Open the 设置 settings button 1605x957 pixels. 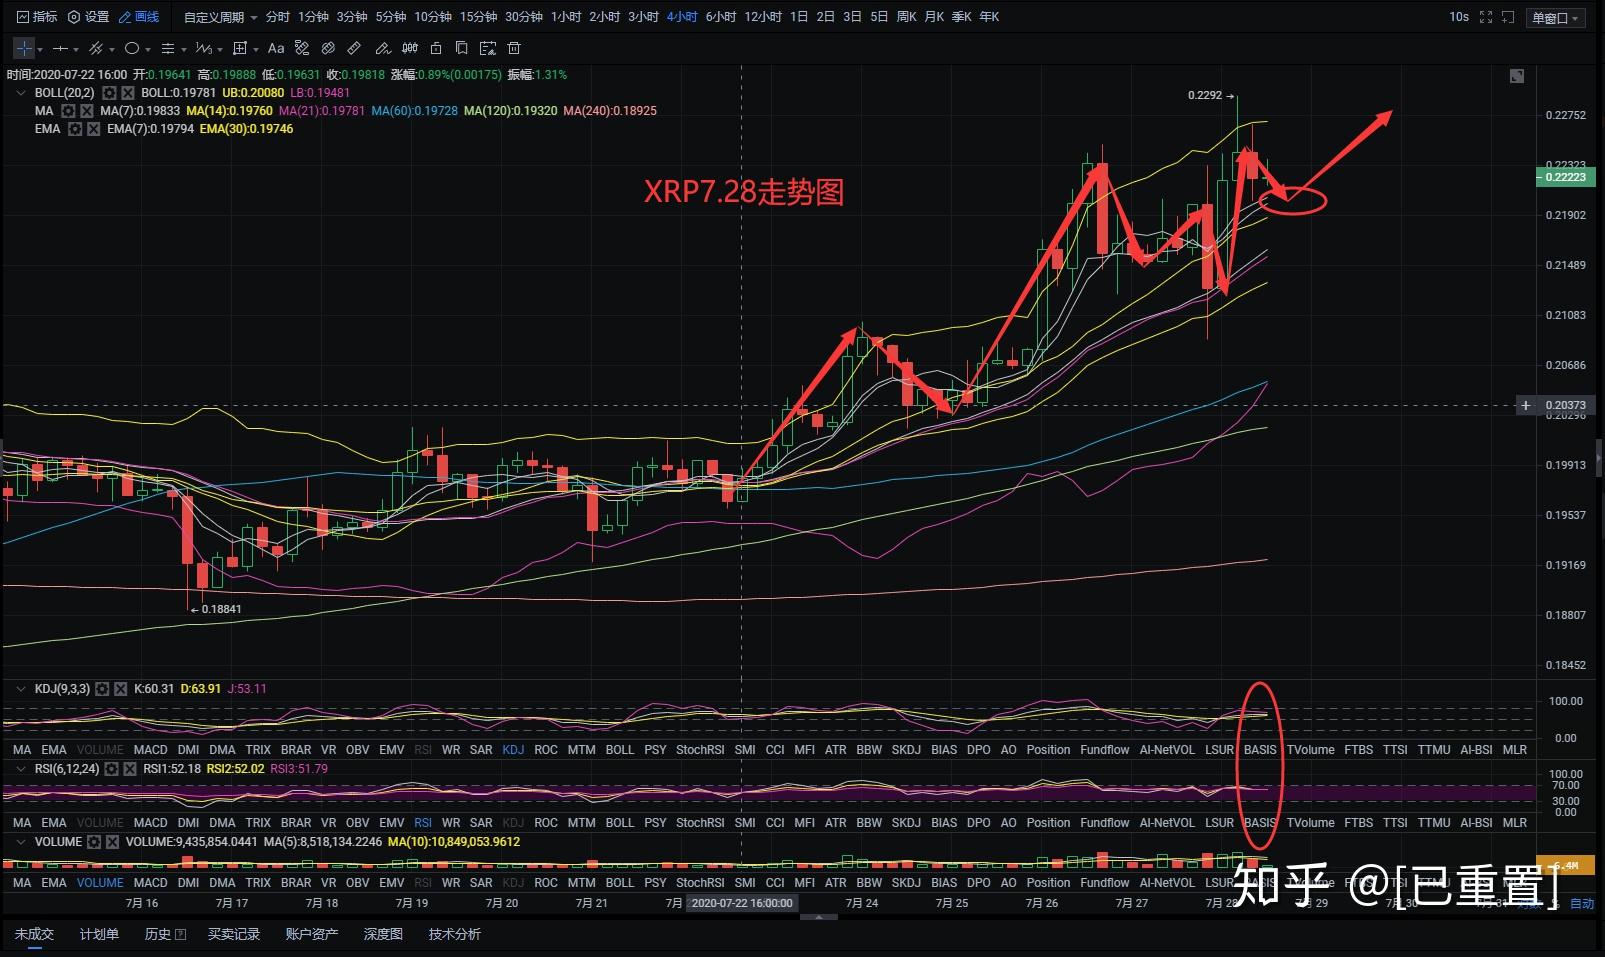pyautogui.click(x=88, y=17)
